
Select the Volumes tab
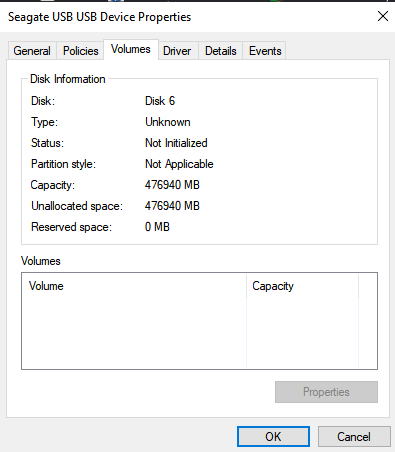131,49
